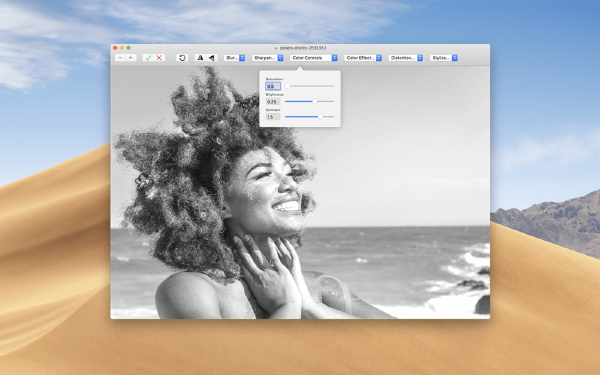This screenshot has height=375, width=600.
Task: Click the Brightness slider handle
Action: click(315, 101)
